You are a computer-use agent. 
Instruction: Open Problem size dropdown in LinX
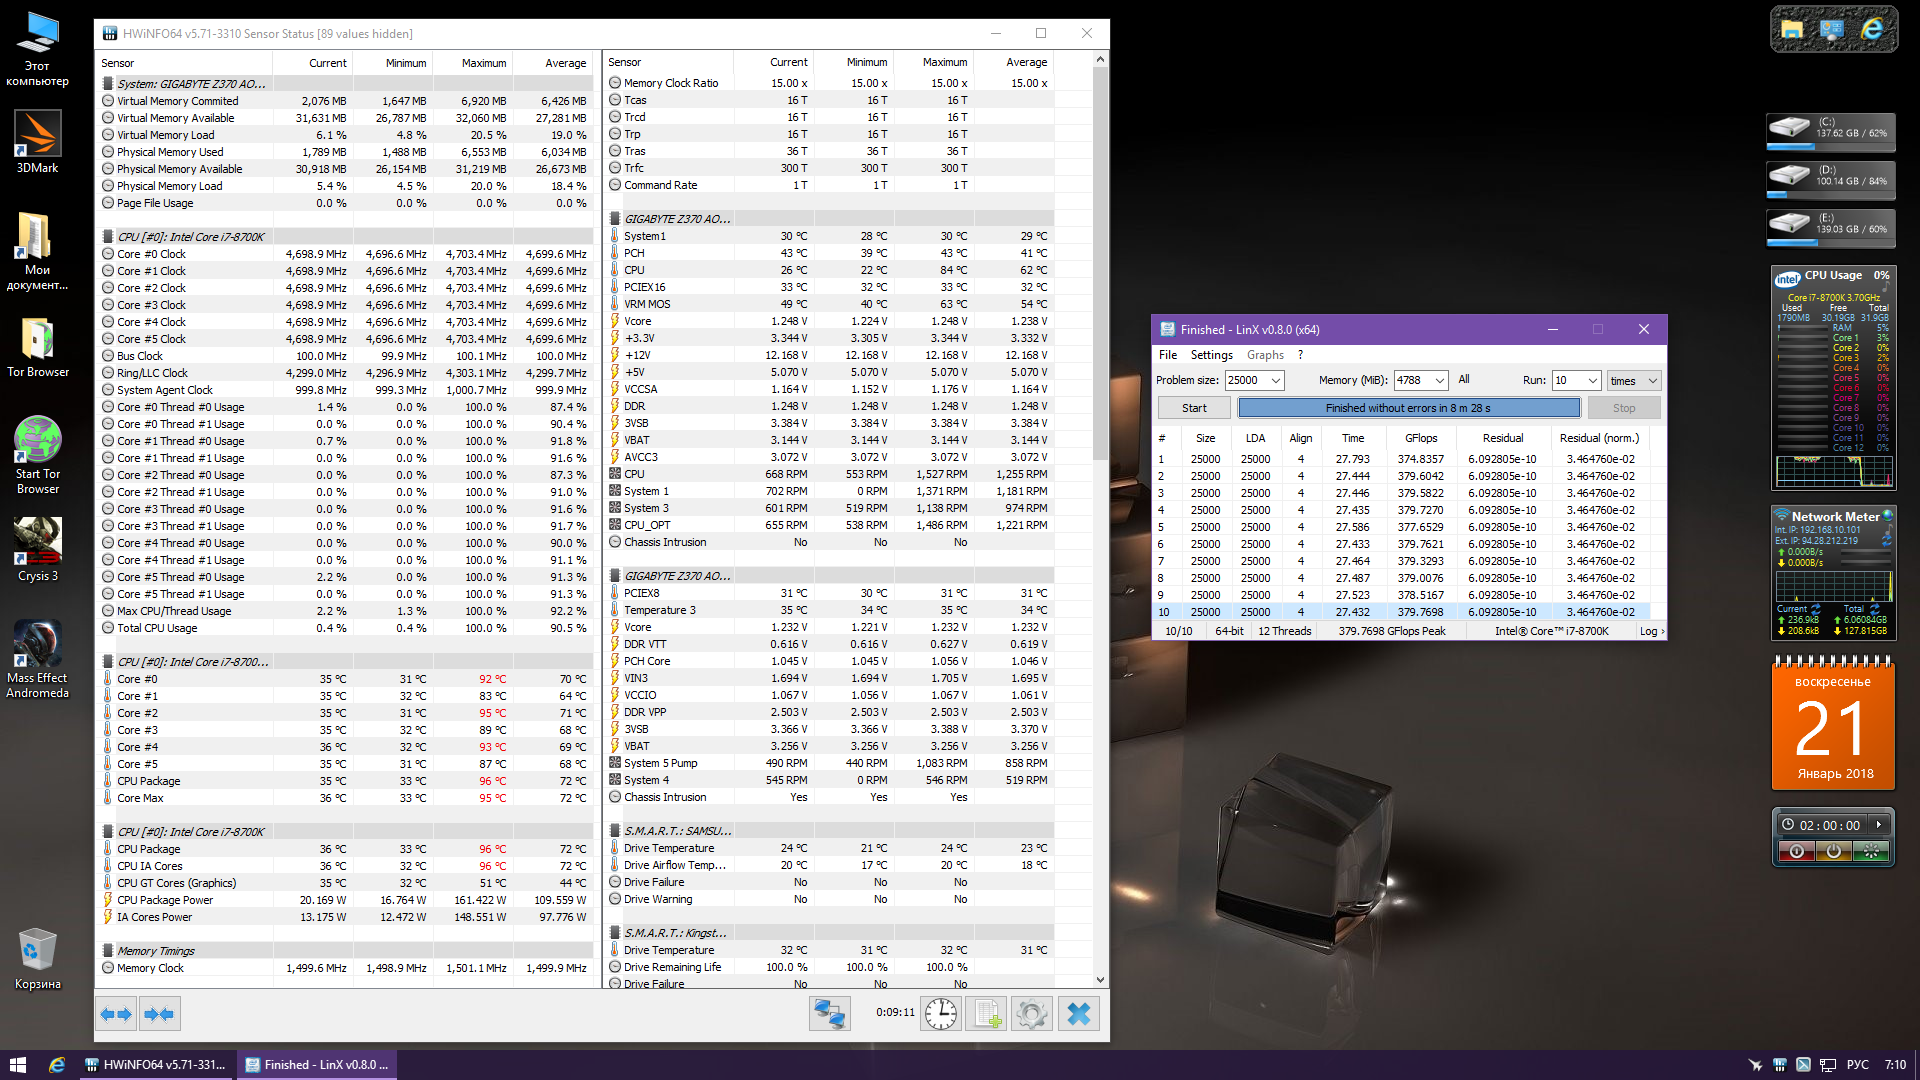click(x=1275, y=380)
